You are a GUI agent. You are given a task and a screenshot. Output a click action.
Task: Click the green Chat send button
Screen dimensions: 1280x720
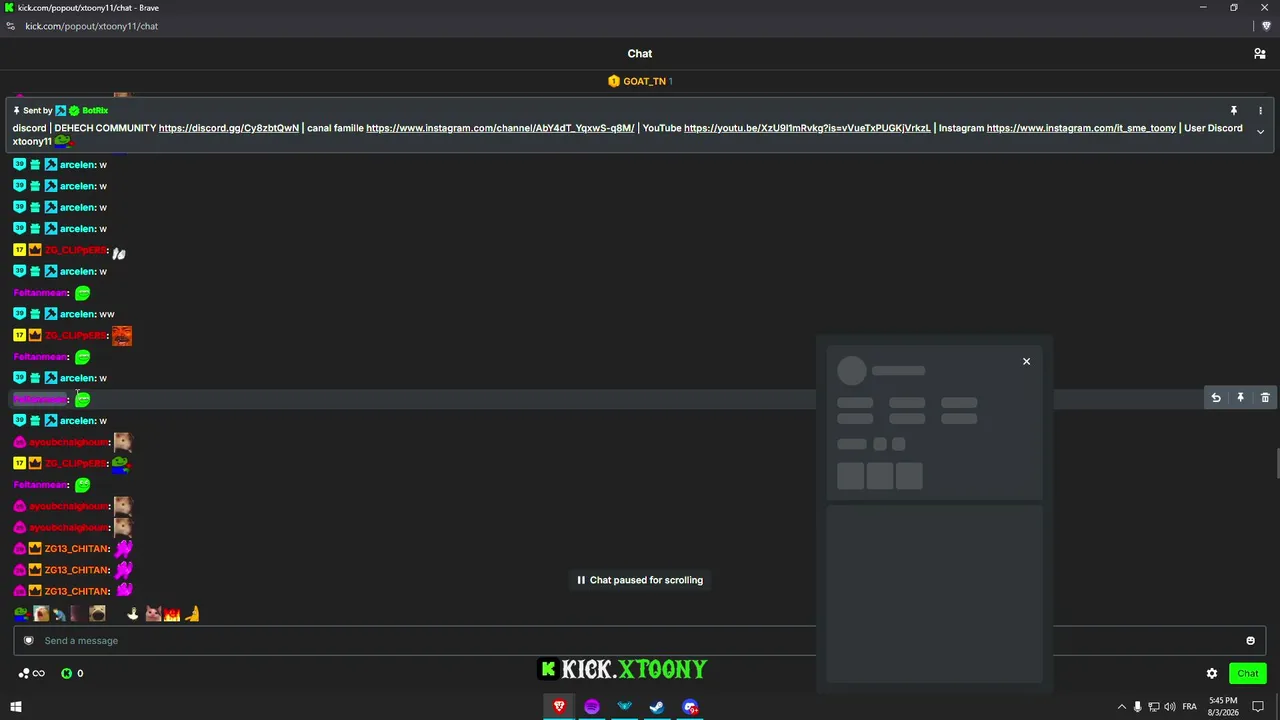coord(1248,673)
